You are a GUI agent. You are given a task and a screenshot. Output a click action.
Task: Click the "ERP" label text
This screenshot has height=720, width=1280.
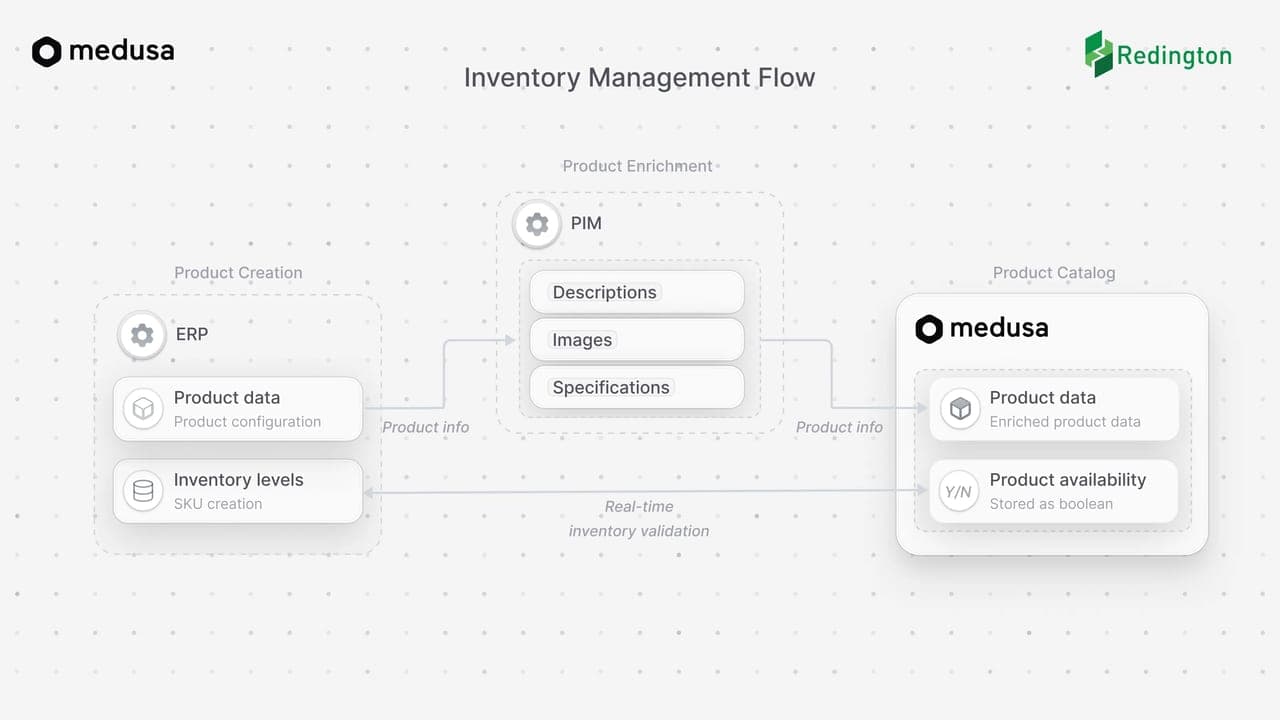pos(192,334)
